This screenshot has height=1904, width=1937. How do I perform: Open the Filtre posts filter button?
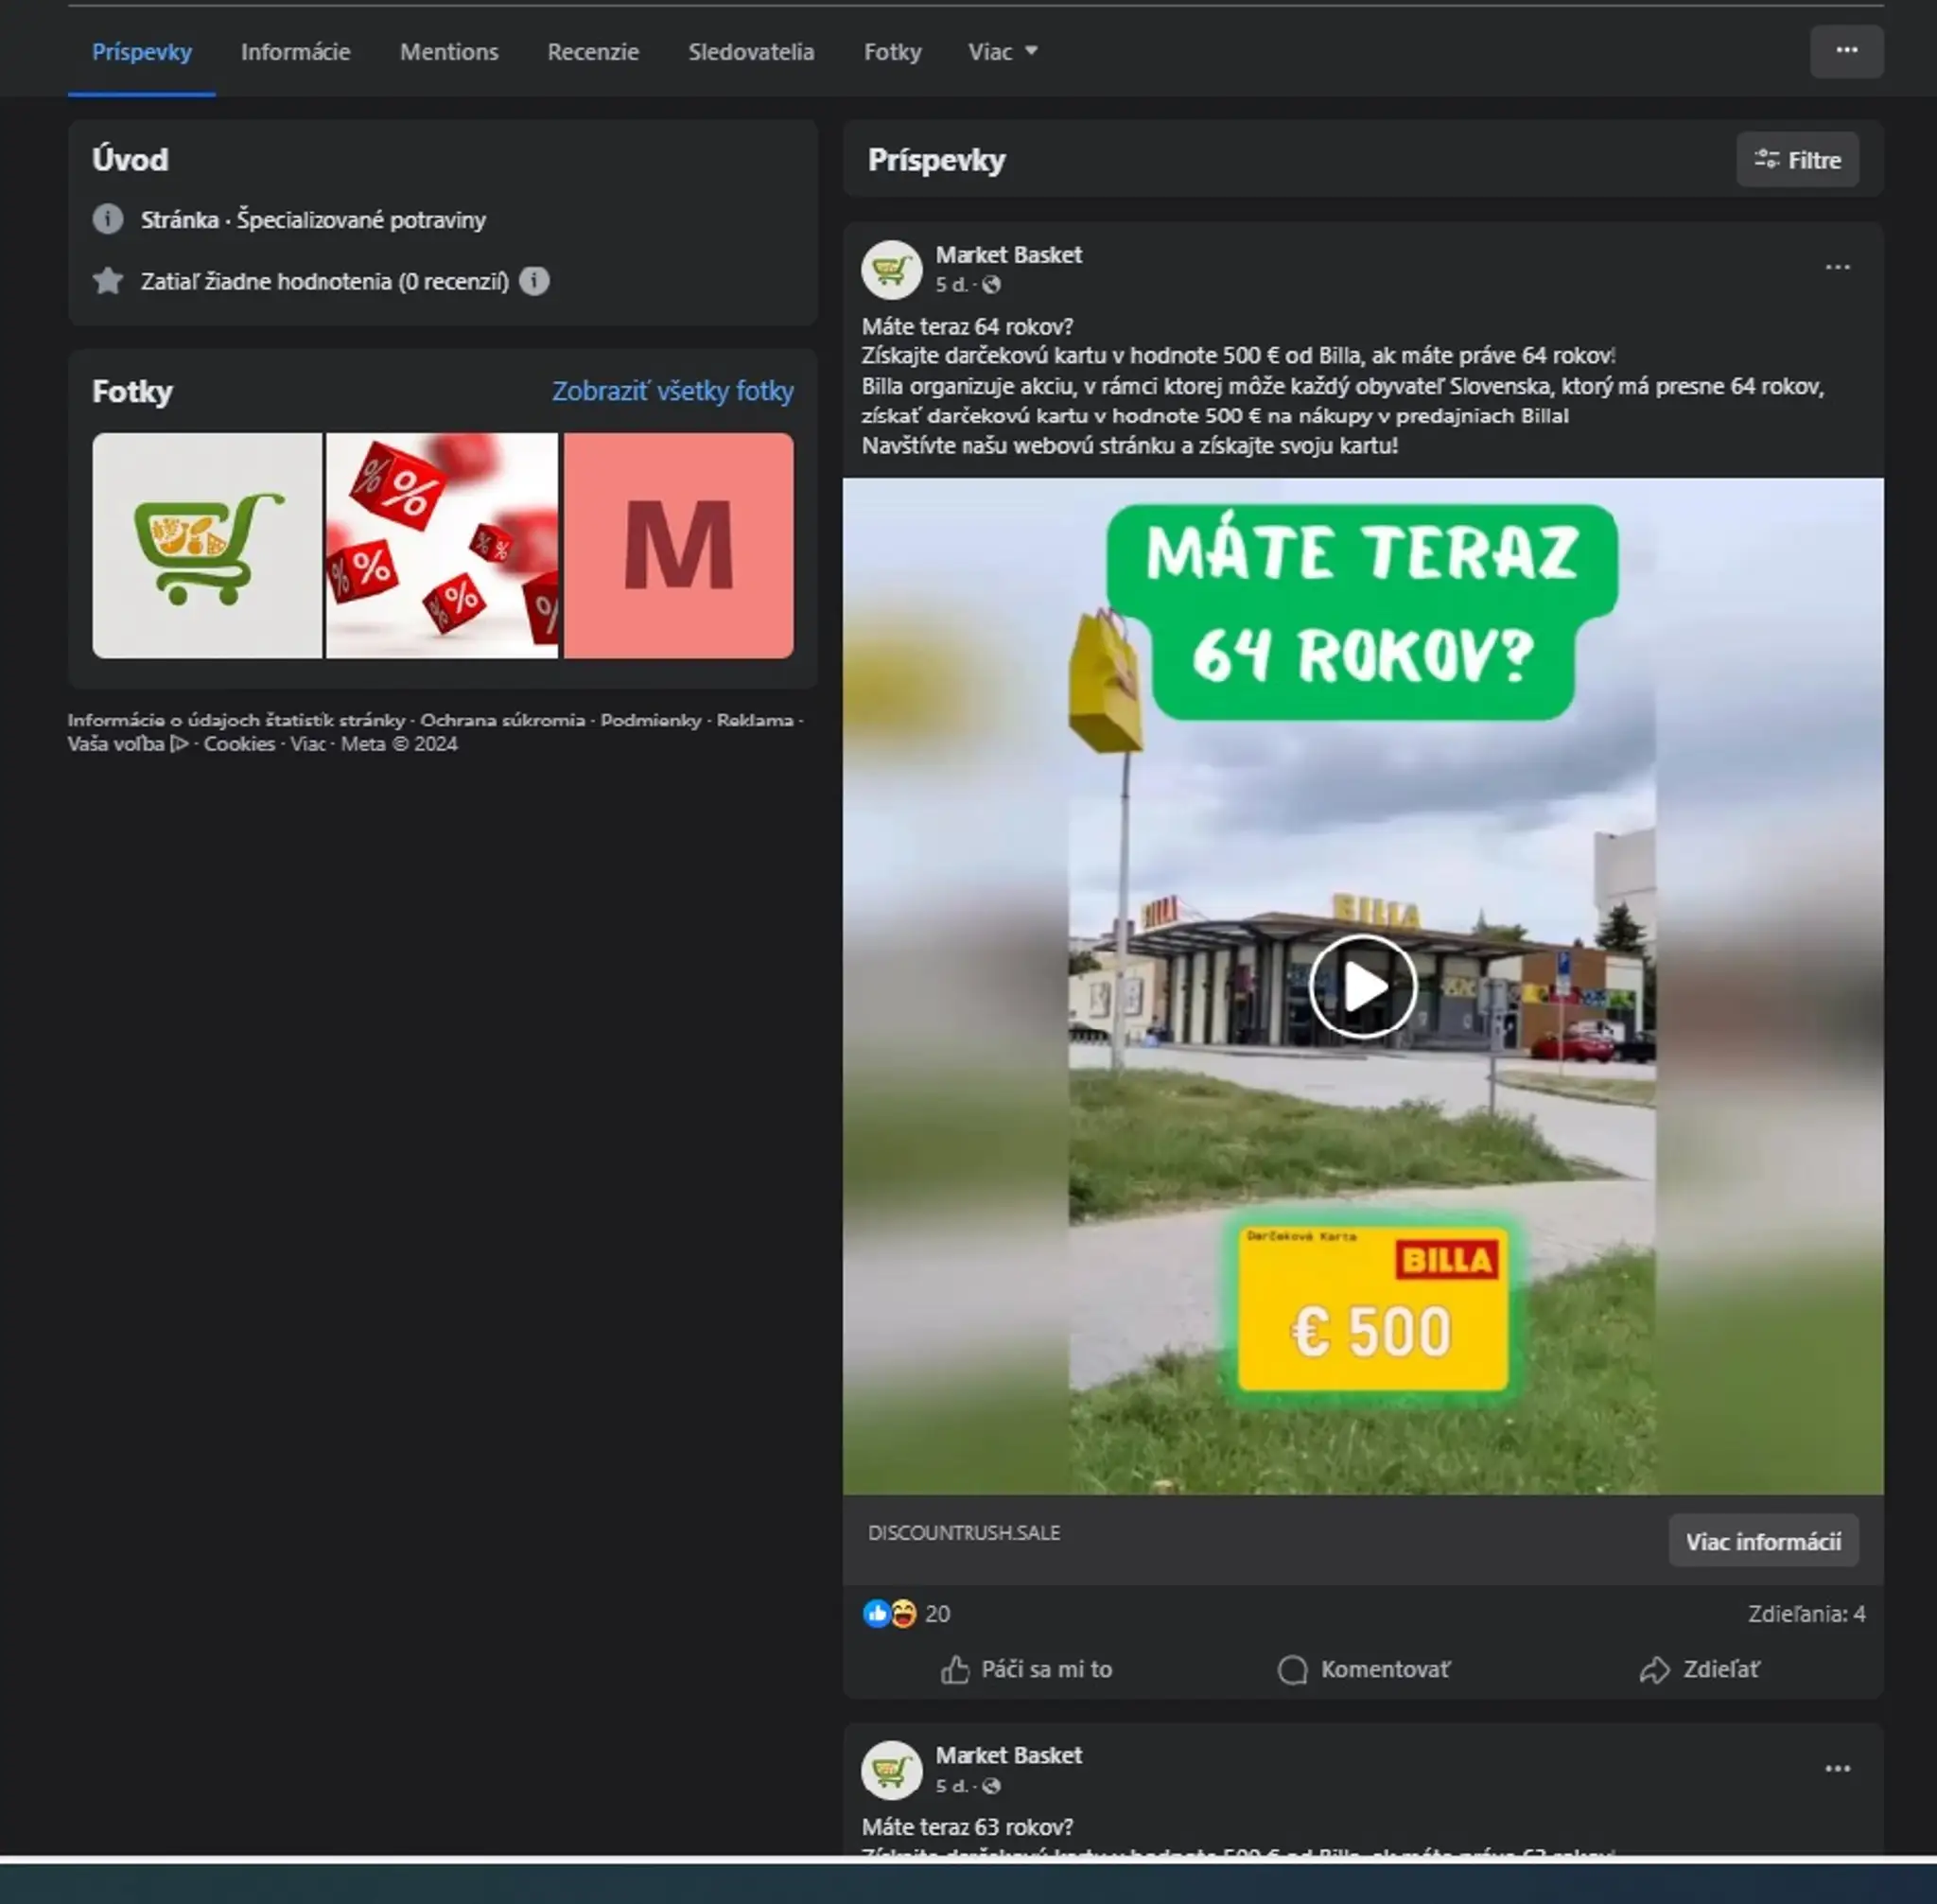point(1797,160)
